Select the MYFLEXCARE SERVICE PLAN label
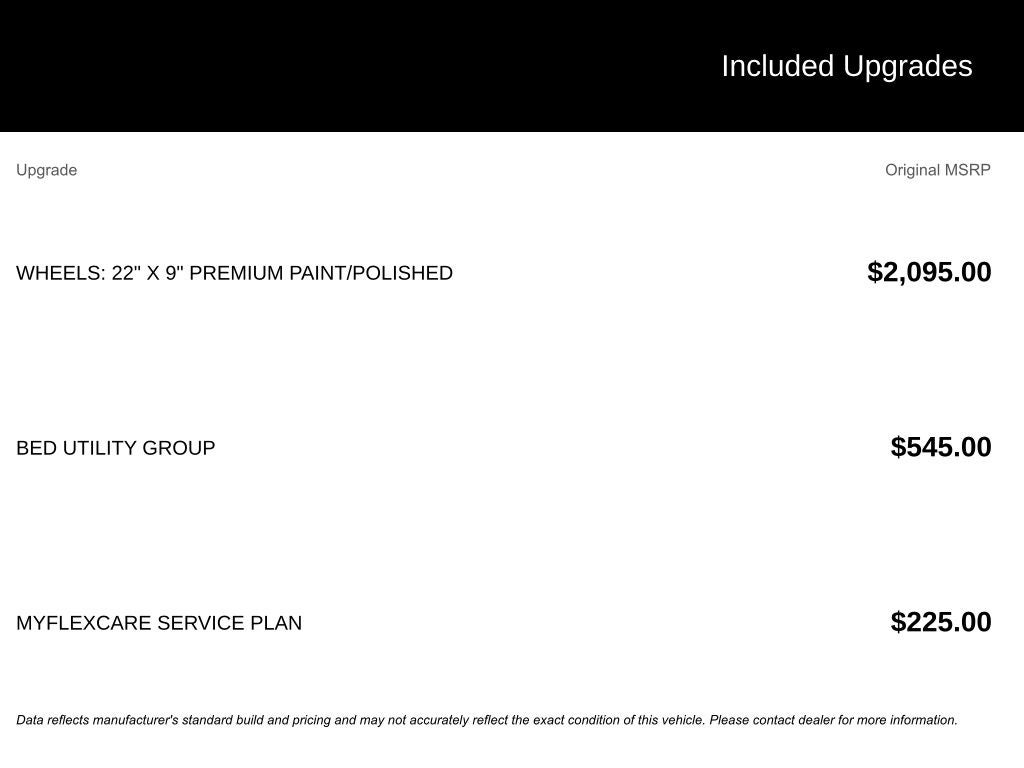Viewport: 1024px width, 768px height. tap(159, 623)
